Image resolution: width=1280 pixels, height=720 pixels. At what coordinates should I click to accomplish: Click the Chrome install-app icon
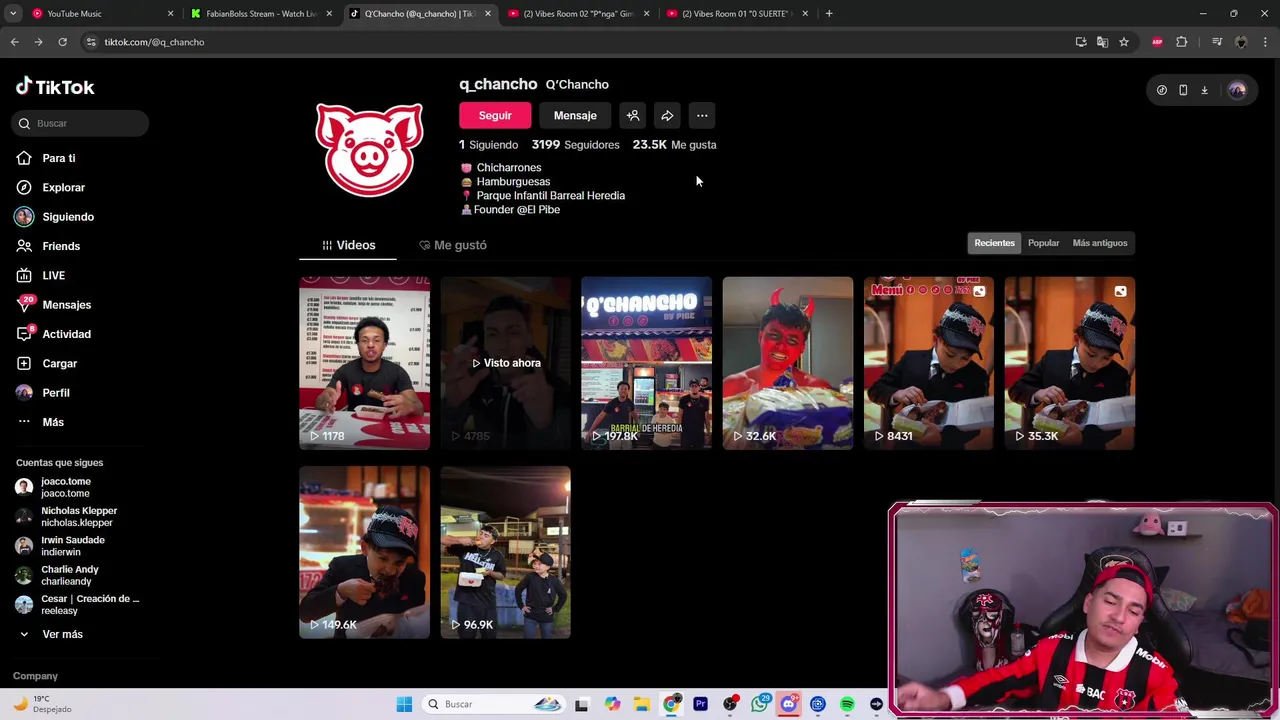coord(1081,42)
